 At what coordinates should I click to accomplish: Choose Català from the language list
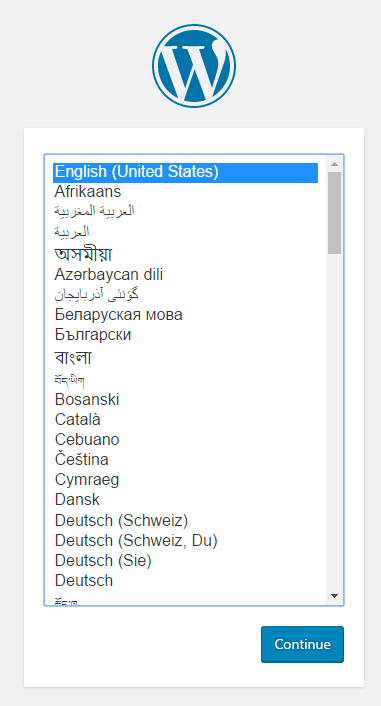(186, 420)
